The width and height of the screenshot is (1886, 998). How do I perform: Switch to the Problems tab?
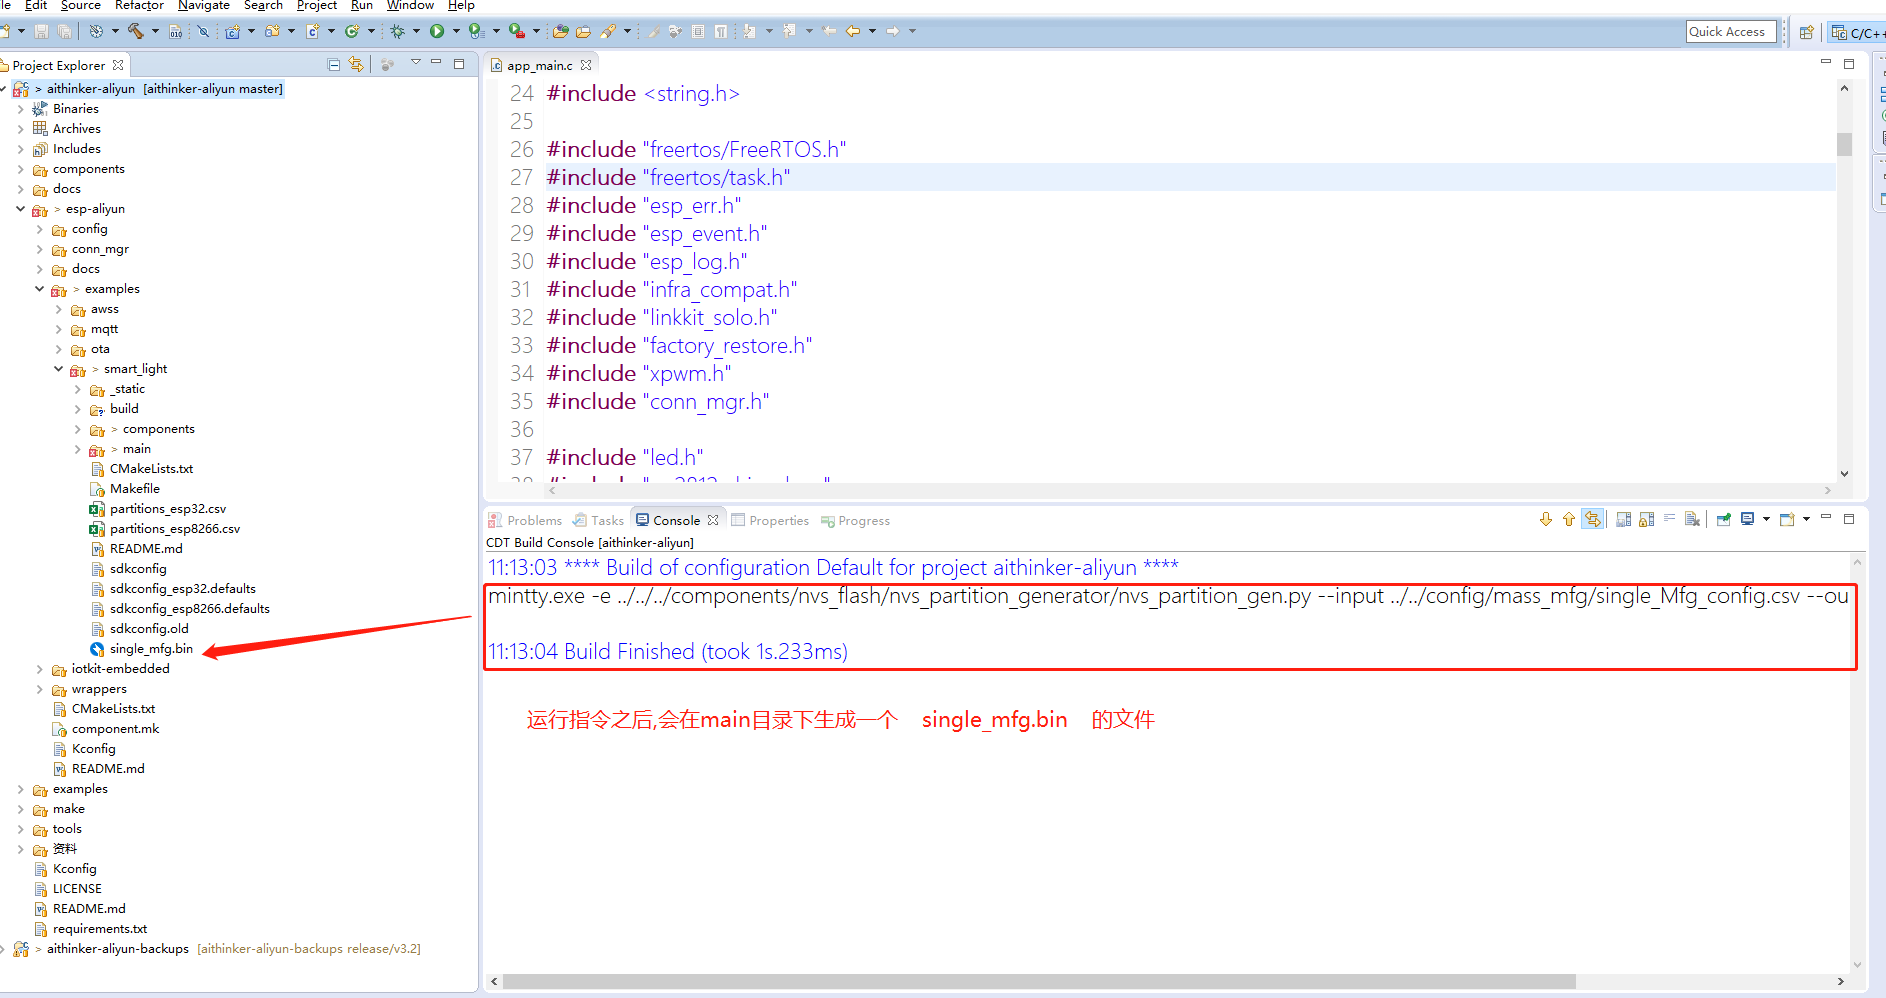(x=525, y=520)
